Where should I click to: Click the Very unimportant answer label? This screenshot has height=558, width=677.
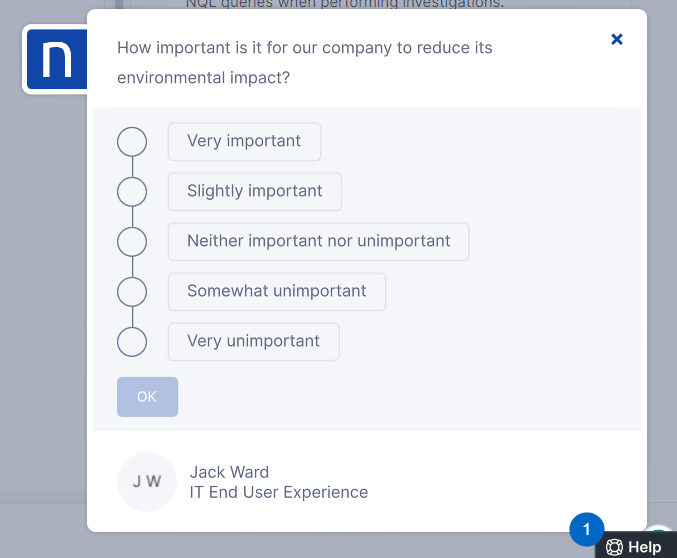click(253, 342)
